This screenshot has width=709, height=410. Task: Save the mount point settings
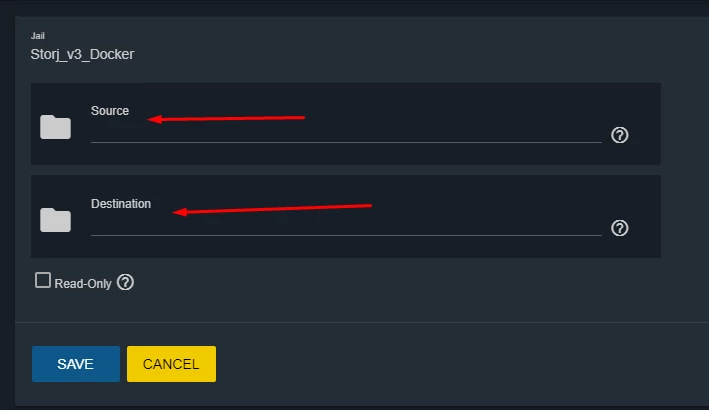coord(76,364)
